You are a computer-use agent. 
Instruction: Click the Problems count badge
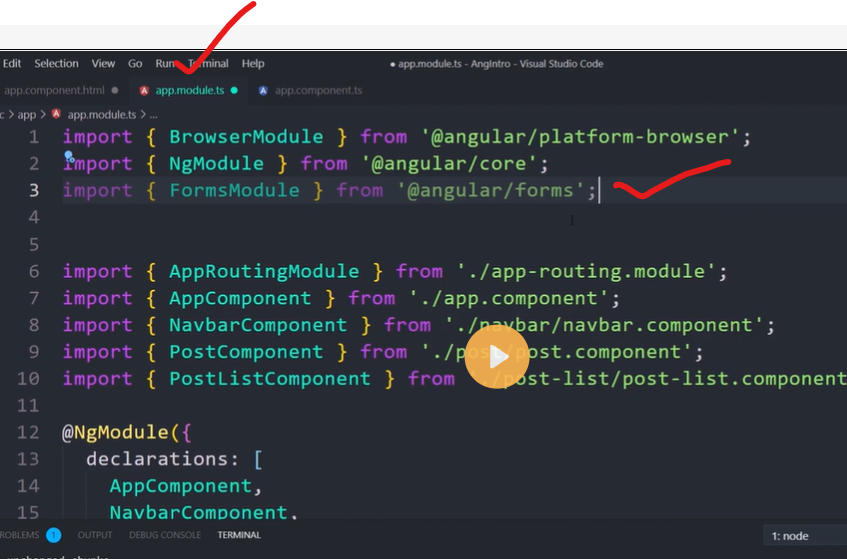pyautogui.click(x=53, y=535)
